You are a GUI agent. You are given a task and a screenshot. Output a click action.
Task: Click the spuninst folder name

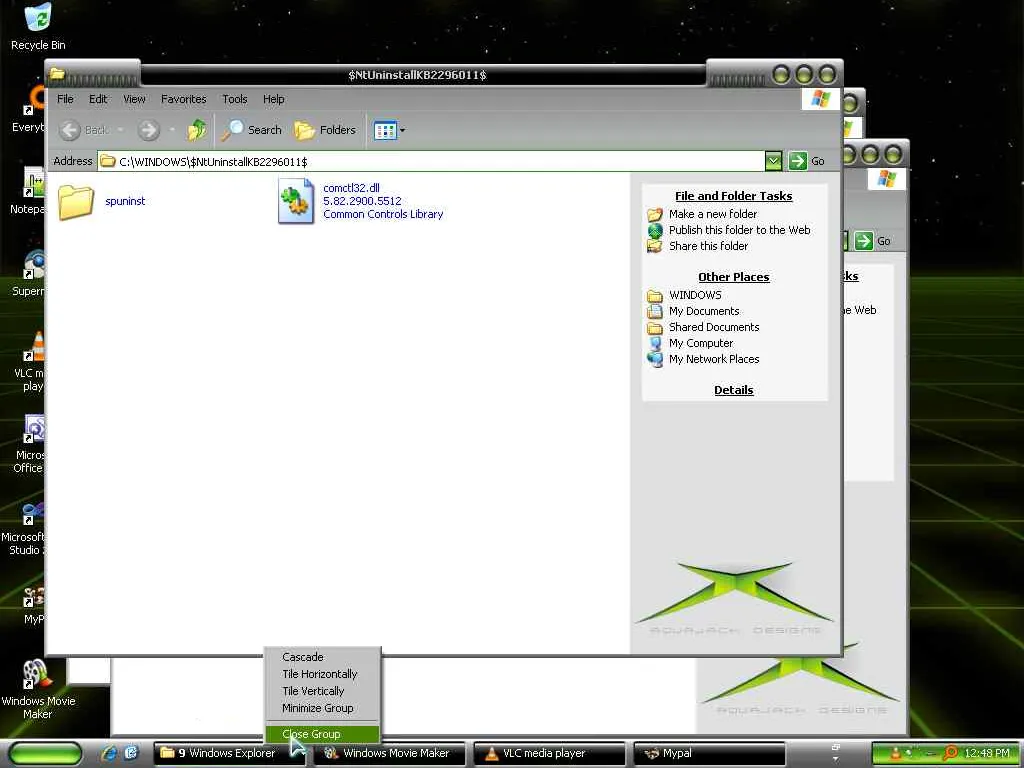pos(125,201)
